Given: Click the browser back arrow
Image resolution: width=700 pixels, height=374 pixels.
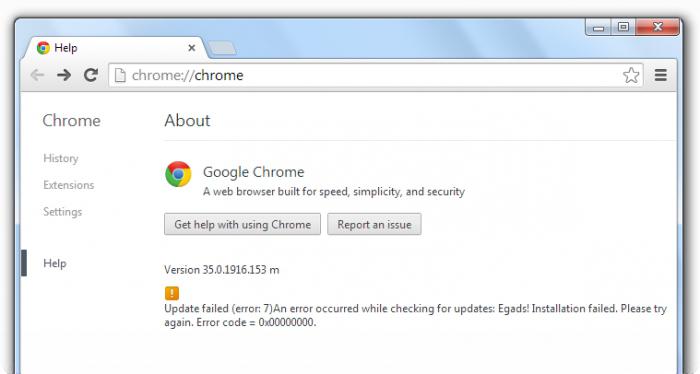Looking at the screenshot, I should pyautogui.click(x=37, y=75).
